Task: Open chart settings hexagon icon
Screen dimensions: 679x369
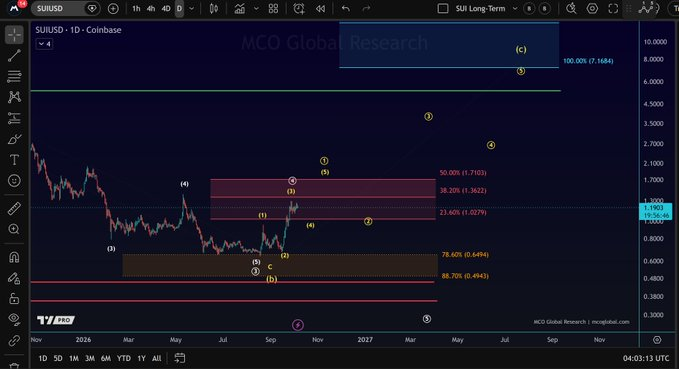Action: tap(592, 9)
